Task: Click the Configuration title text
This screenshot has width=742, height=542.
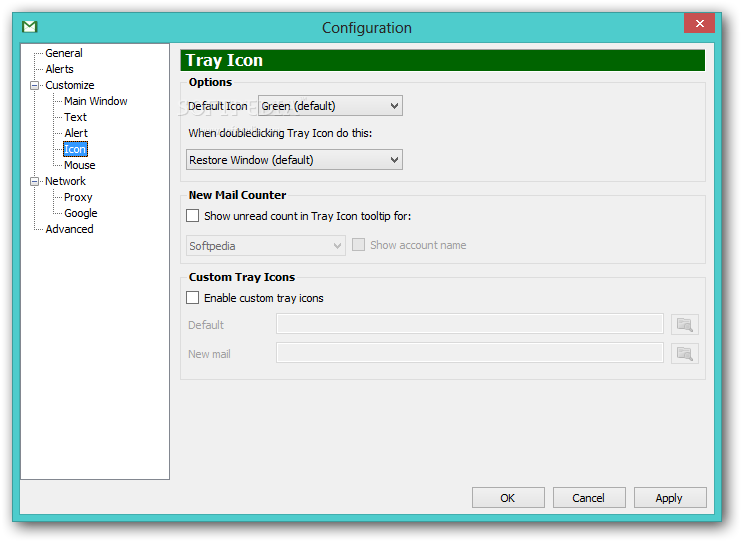Action: click(x=367, y=27)
